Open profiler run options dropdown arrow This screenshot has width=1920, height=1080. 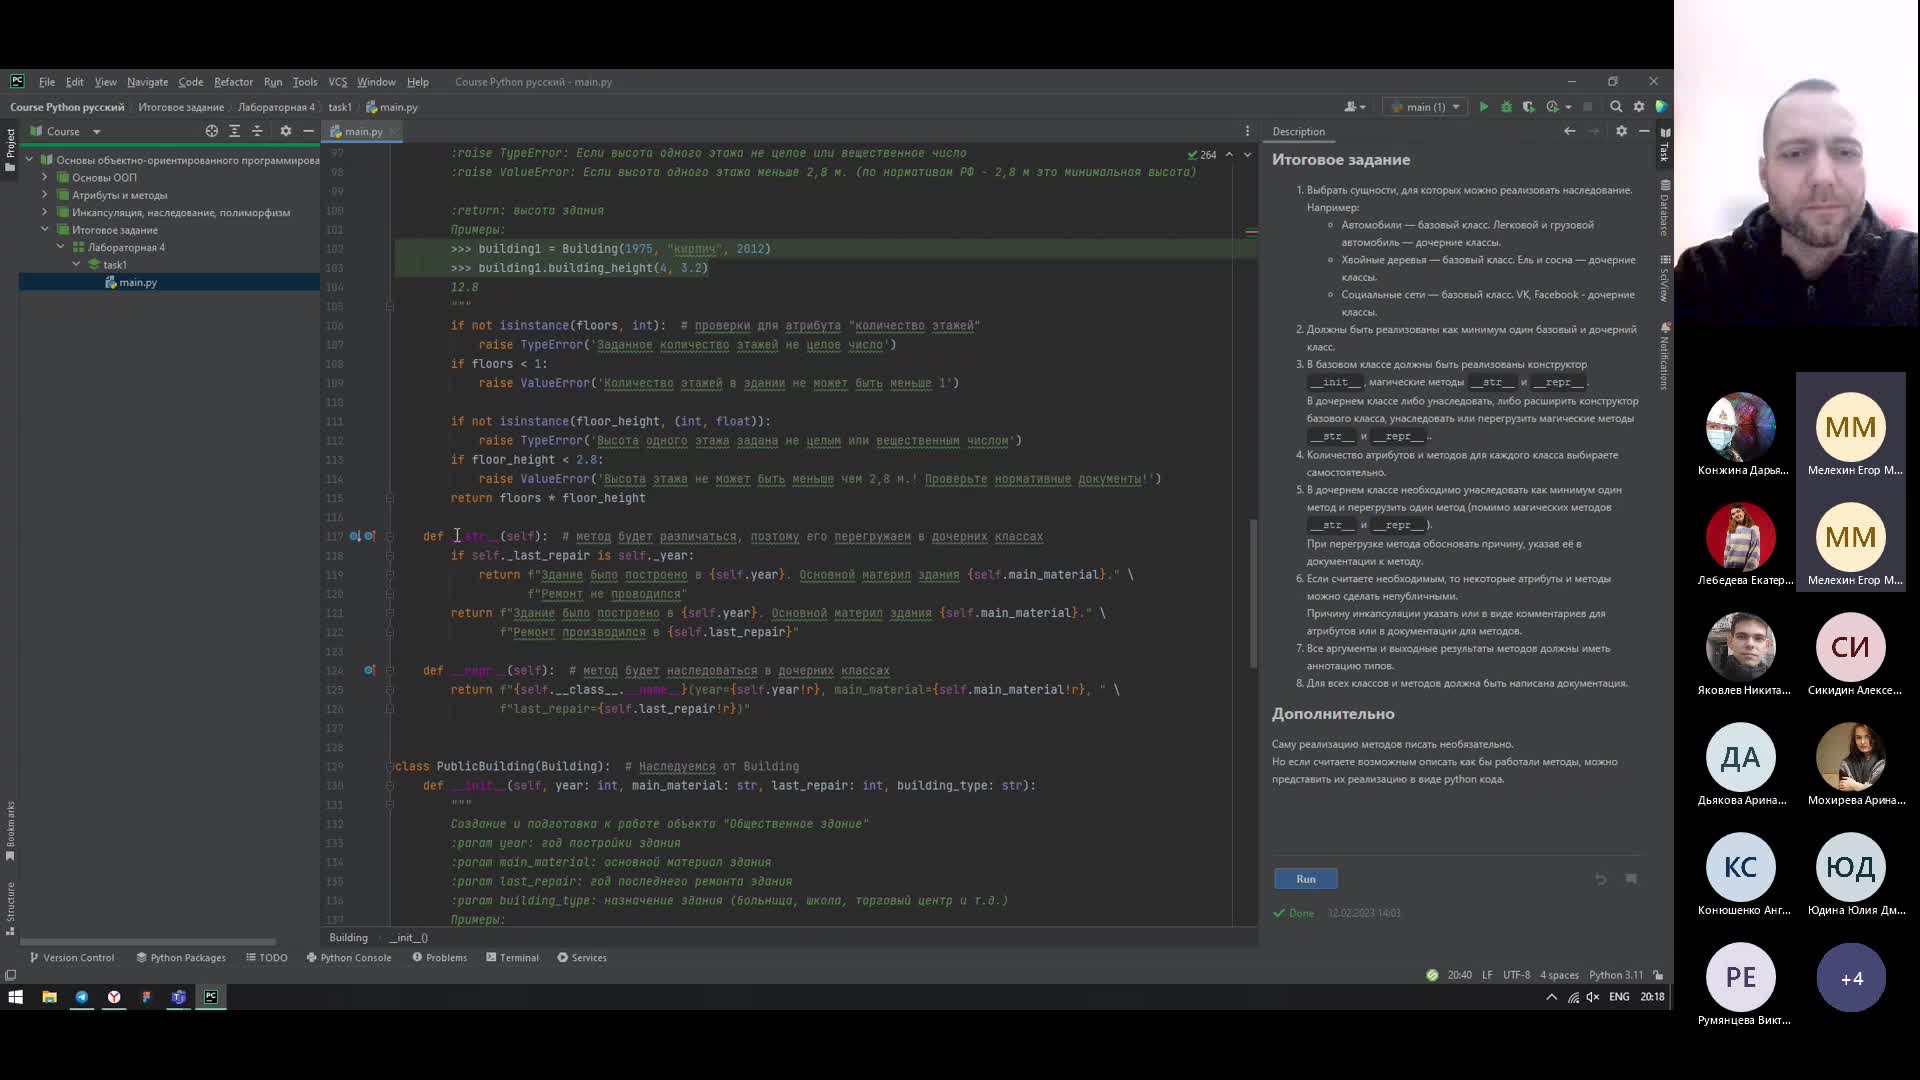[x=1568, y=107]
